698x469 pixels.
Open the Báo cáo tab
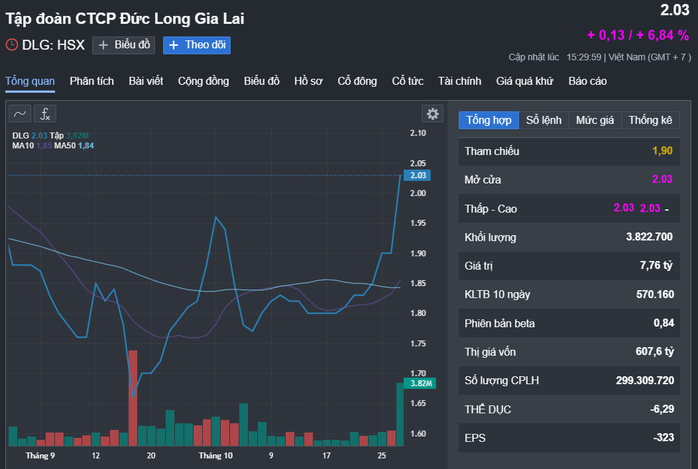[x=588, y=81]
